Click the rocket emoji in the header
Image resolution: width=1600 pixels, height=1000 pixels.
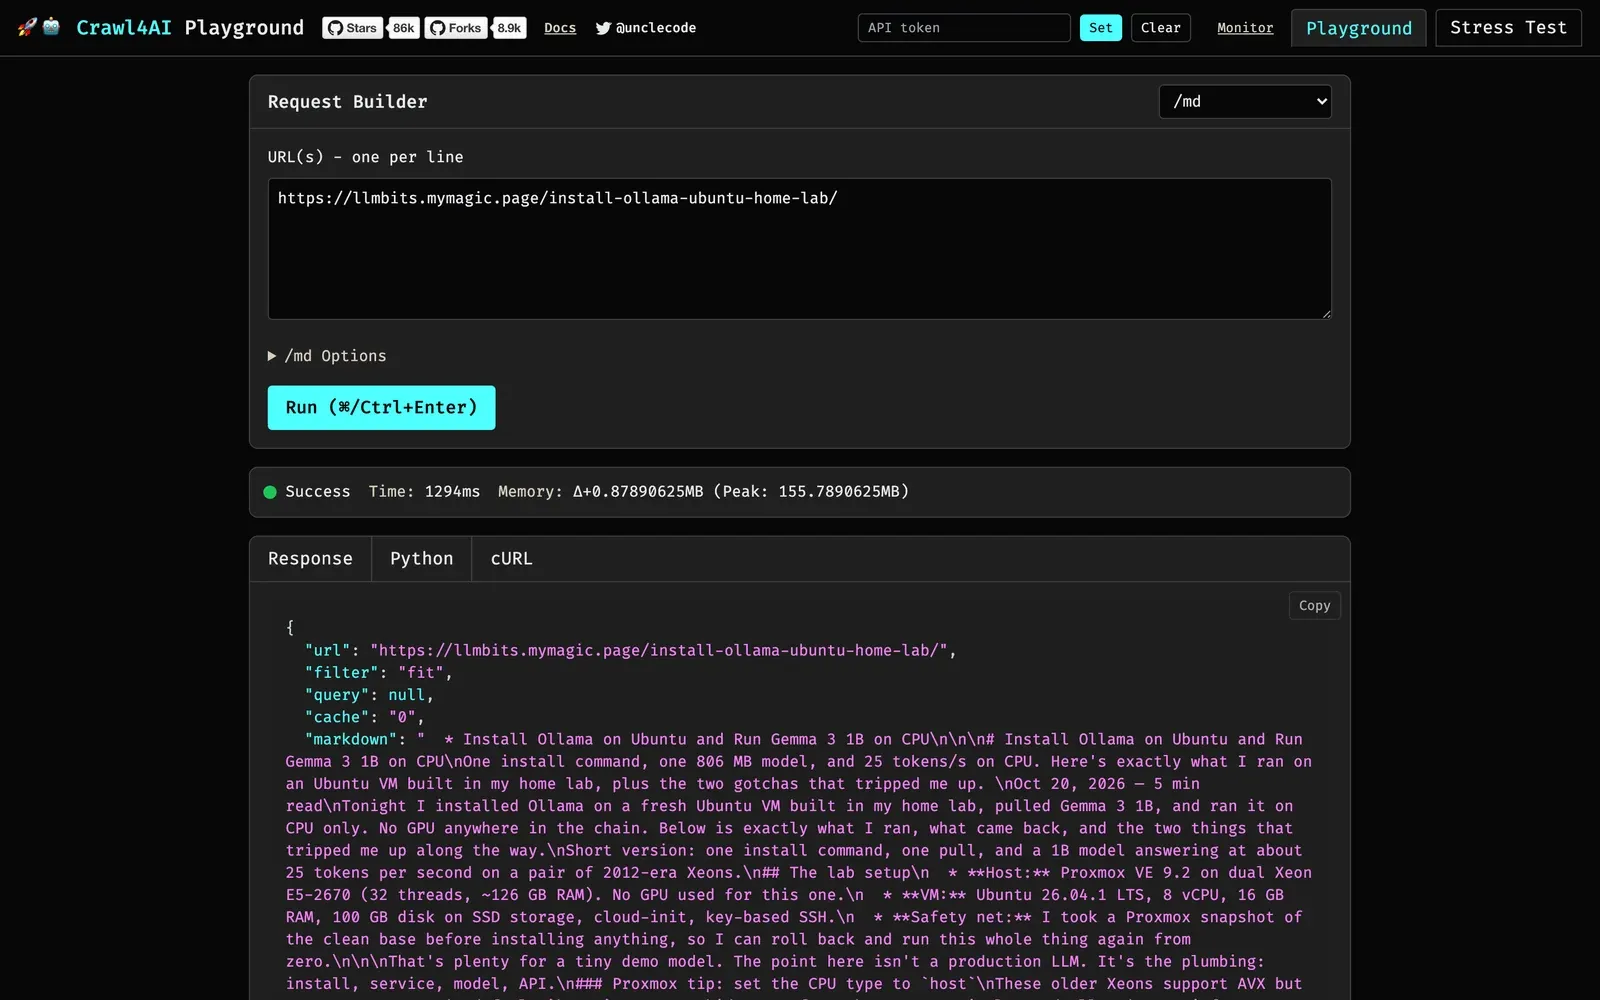coord(27,27)
